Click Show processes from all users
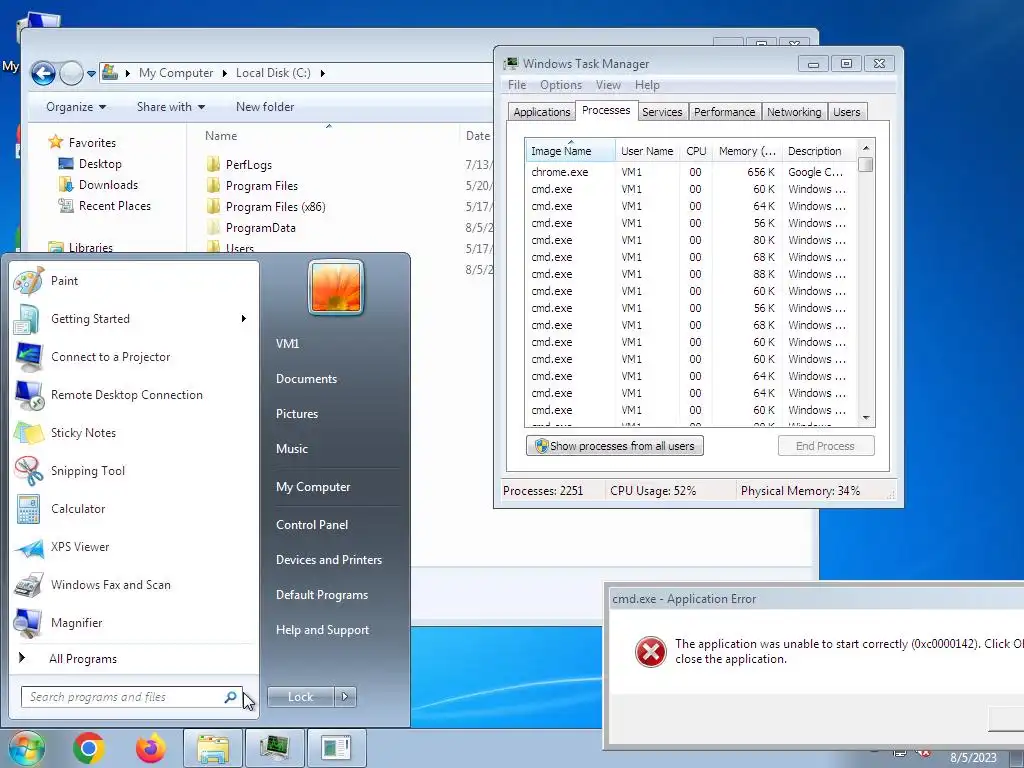 point(615,446)
